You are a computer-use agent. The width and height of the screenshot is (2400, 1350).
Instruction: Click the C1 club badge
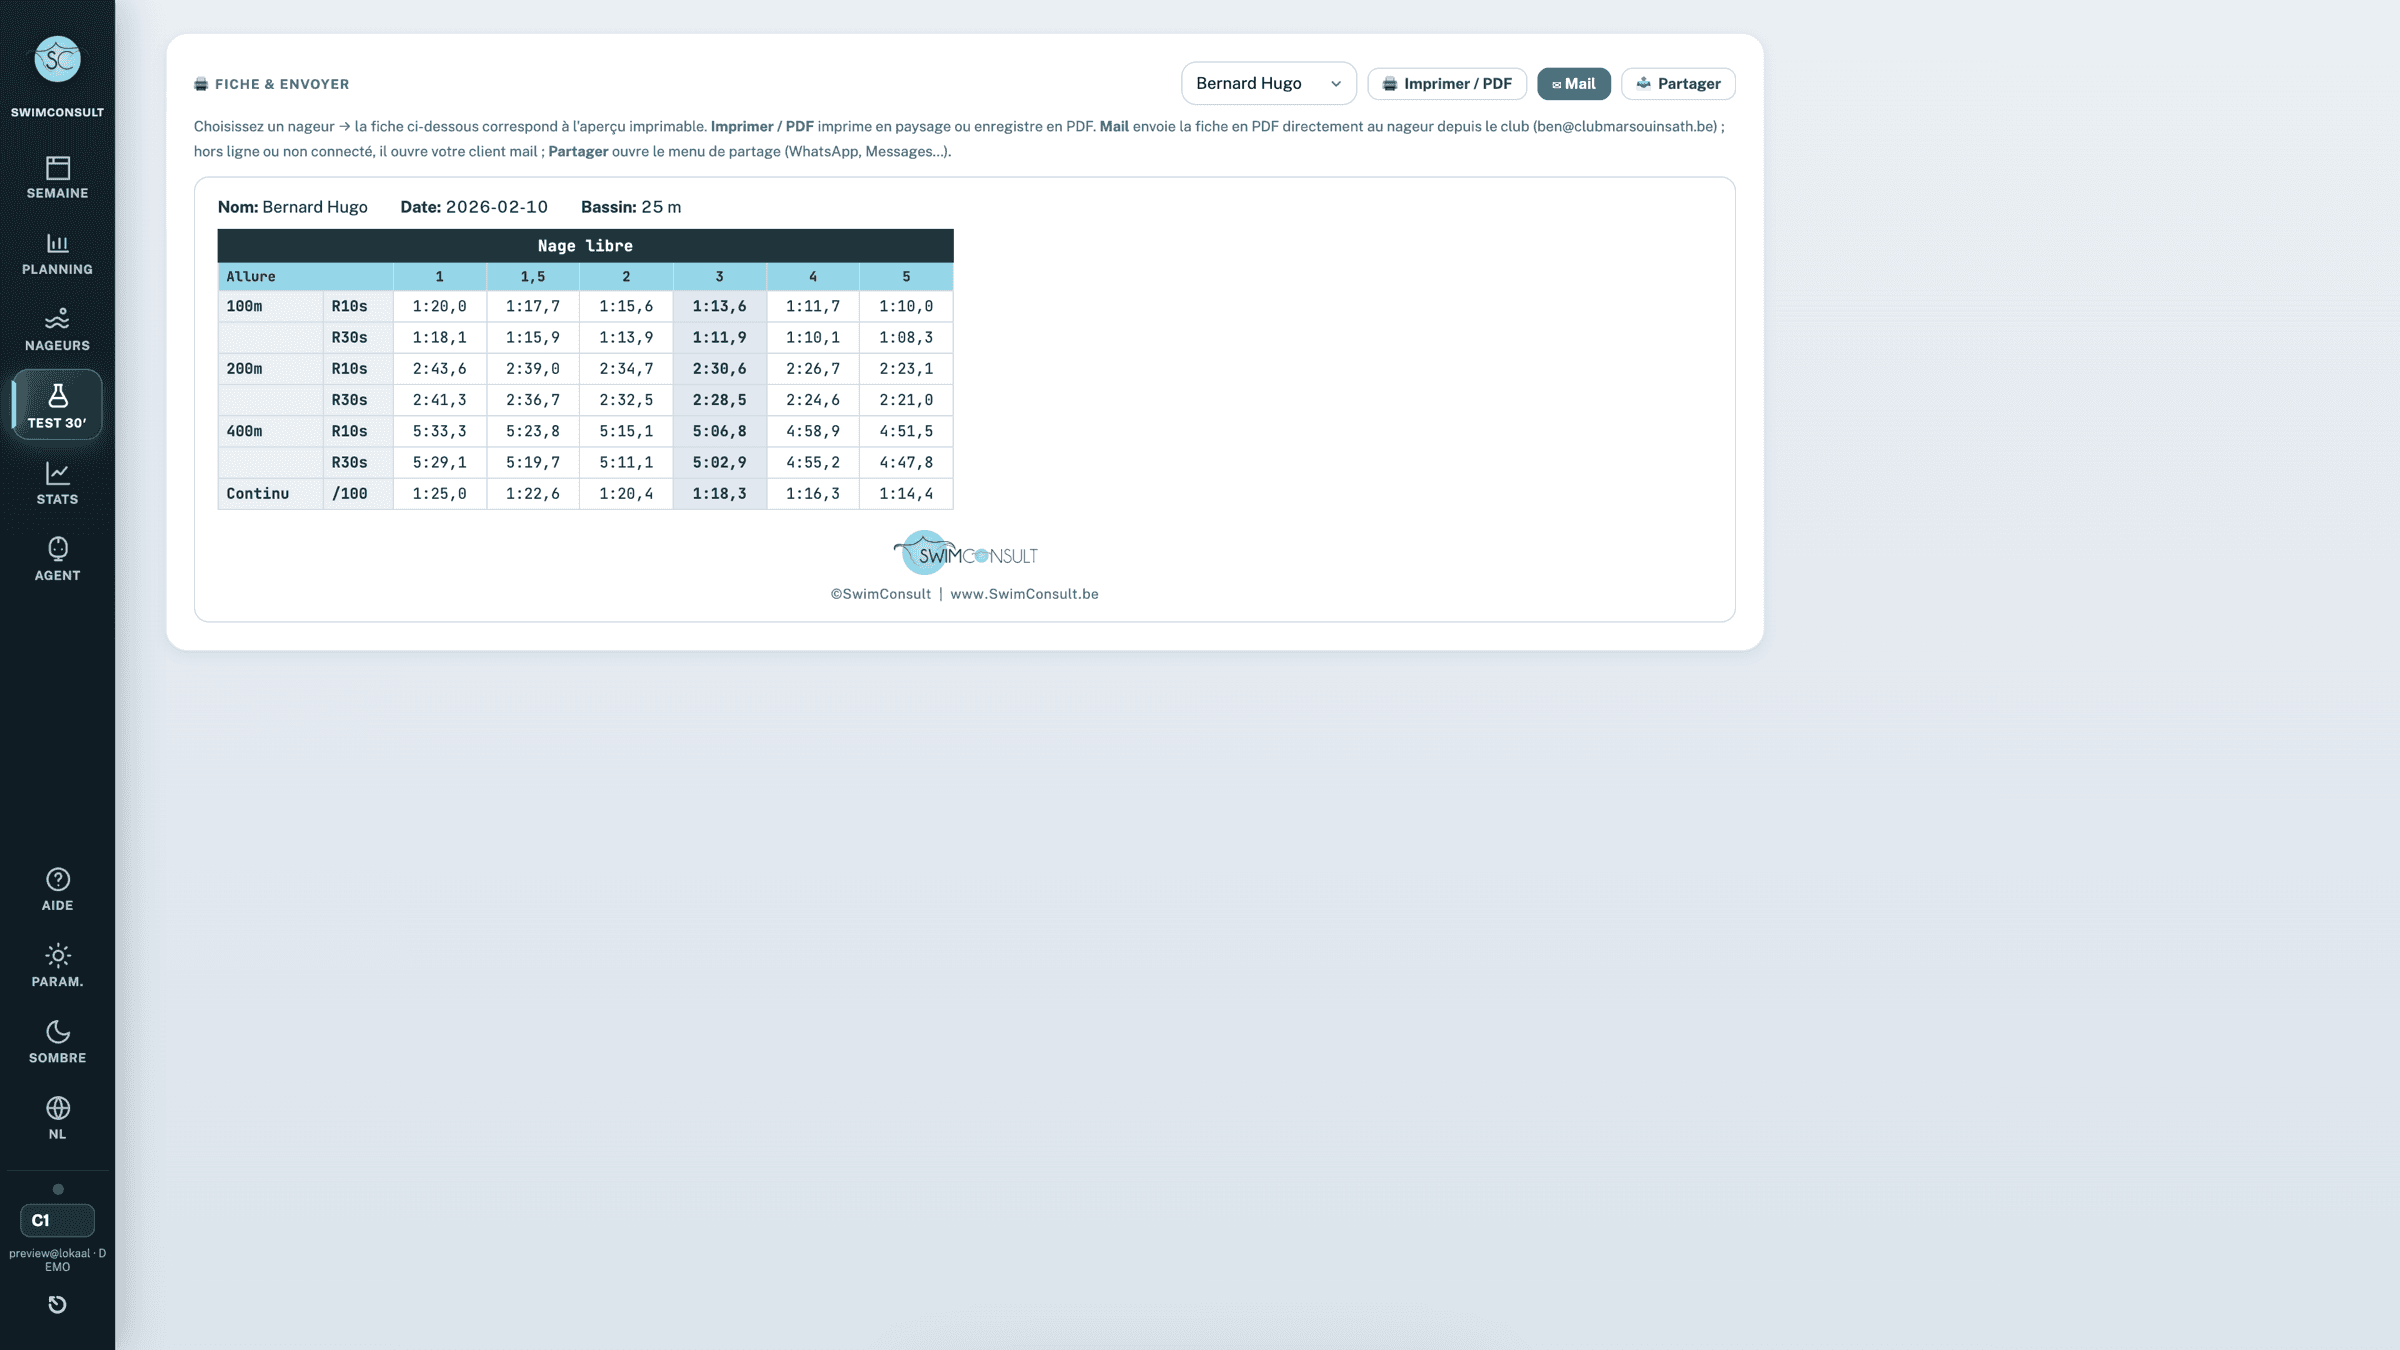coord(57,1220)
